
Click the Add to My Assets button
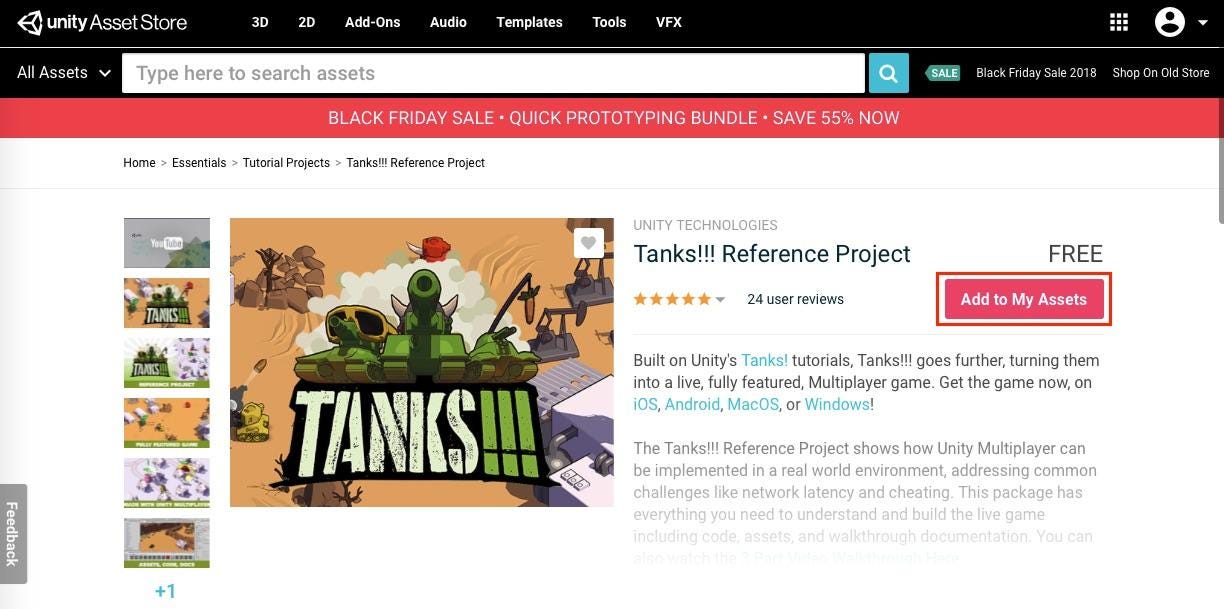tap(1023, 299)
